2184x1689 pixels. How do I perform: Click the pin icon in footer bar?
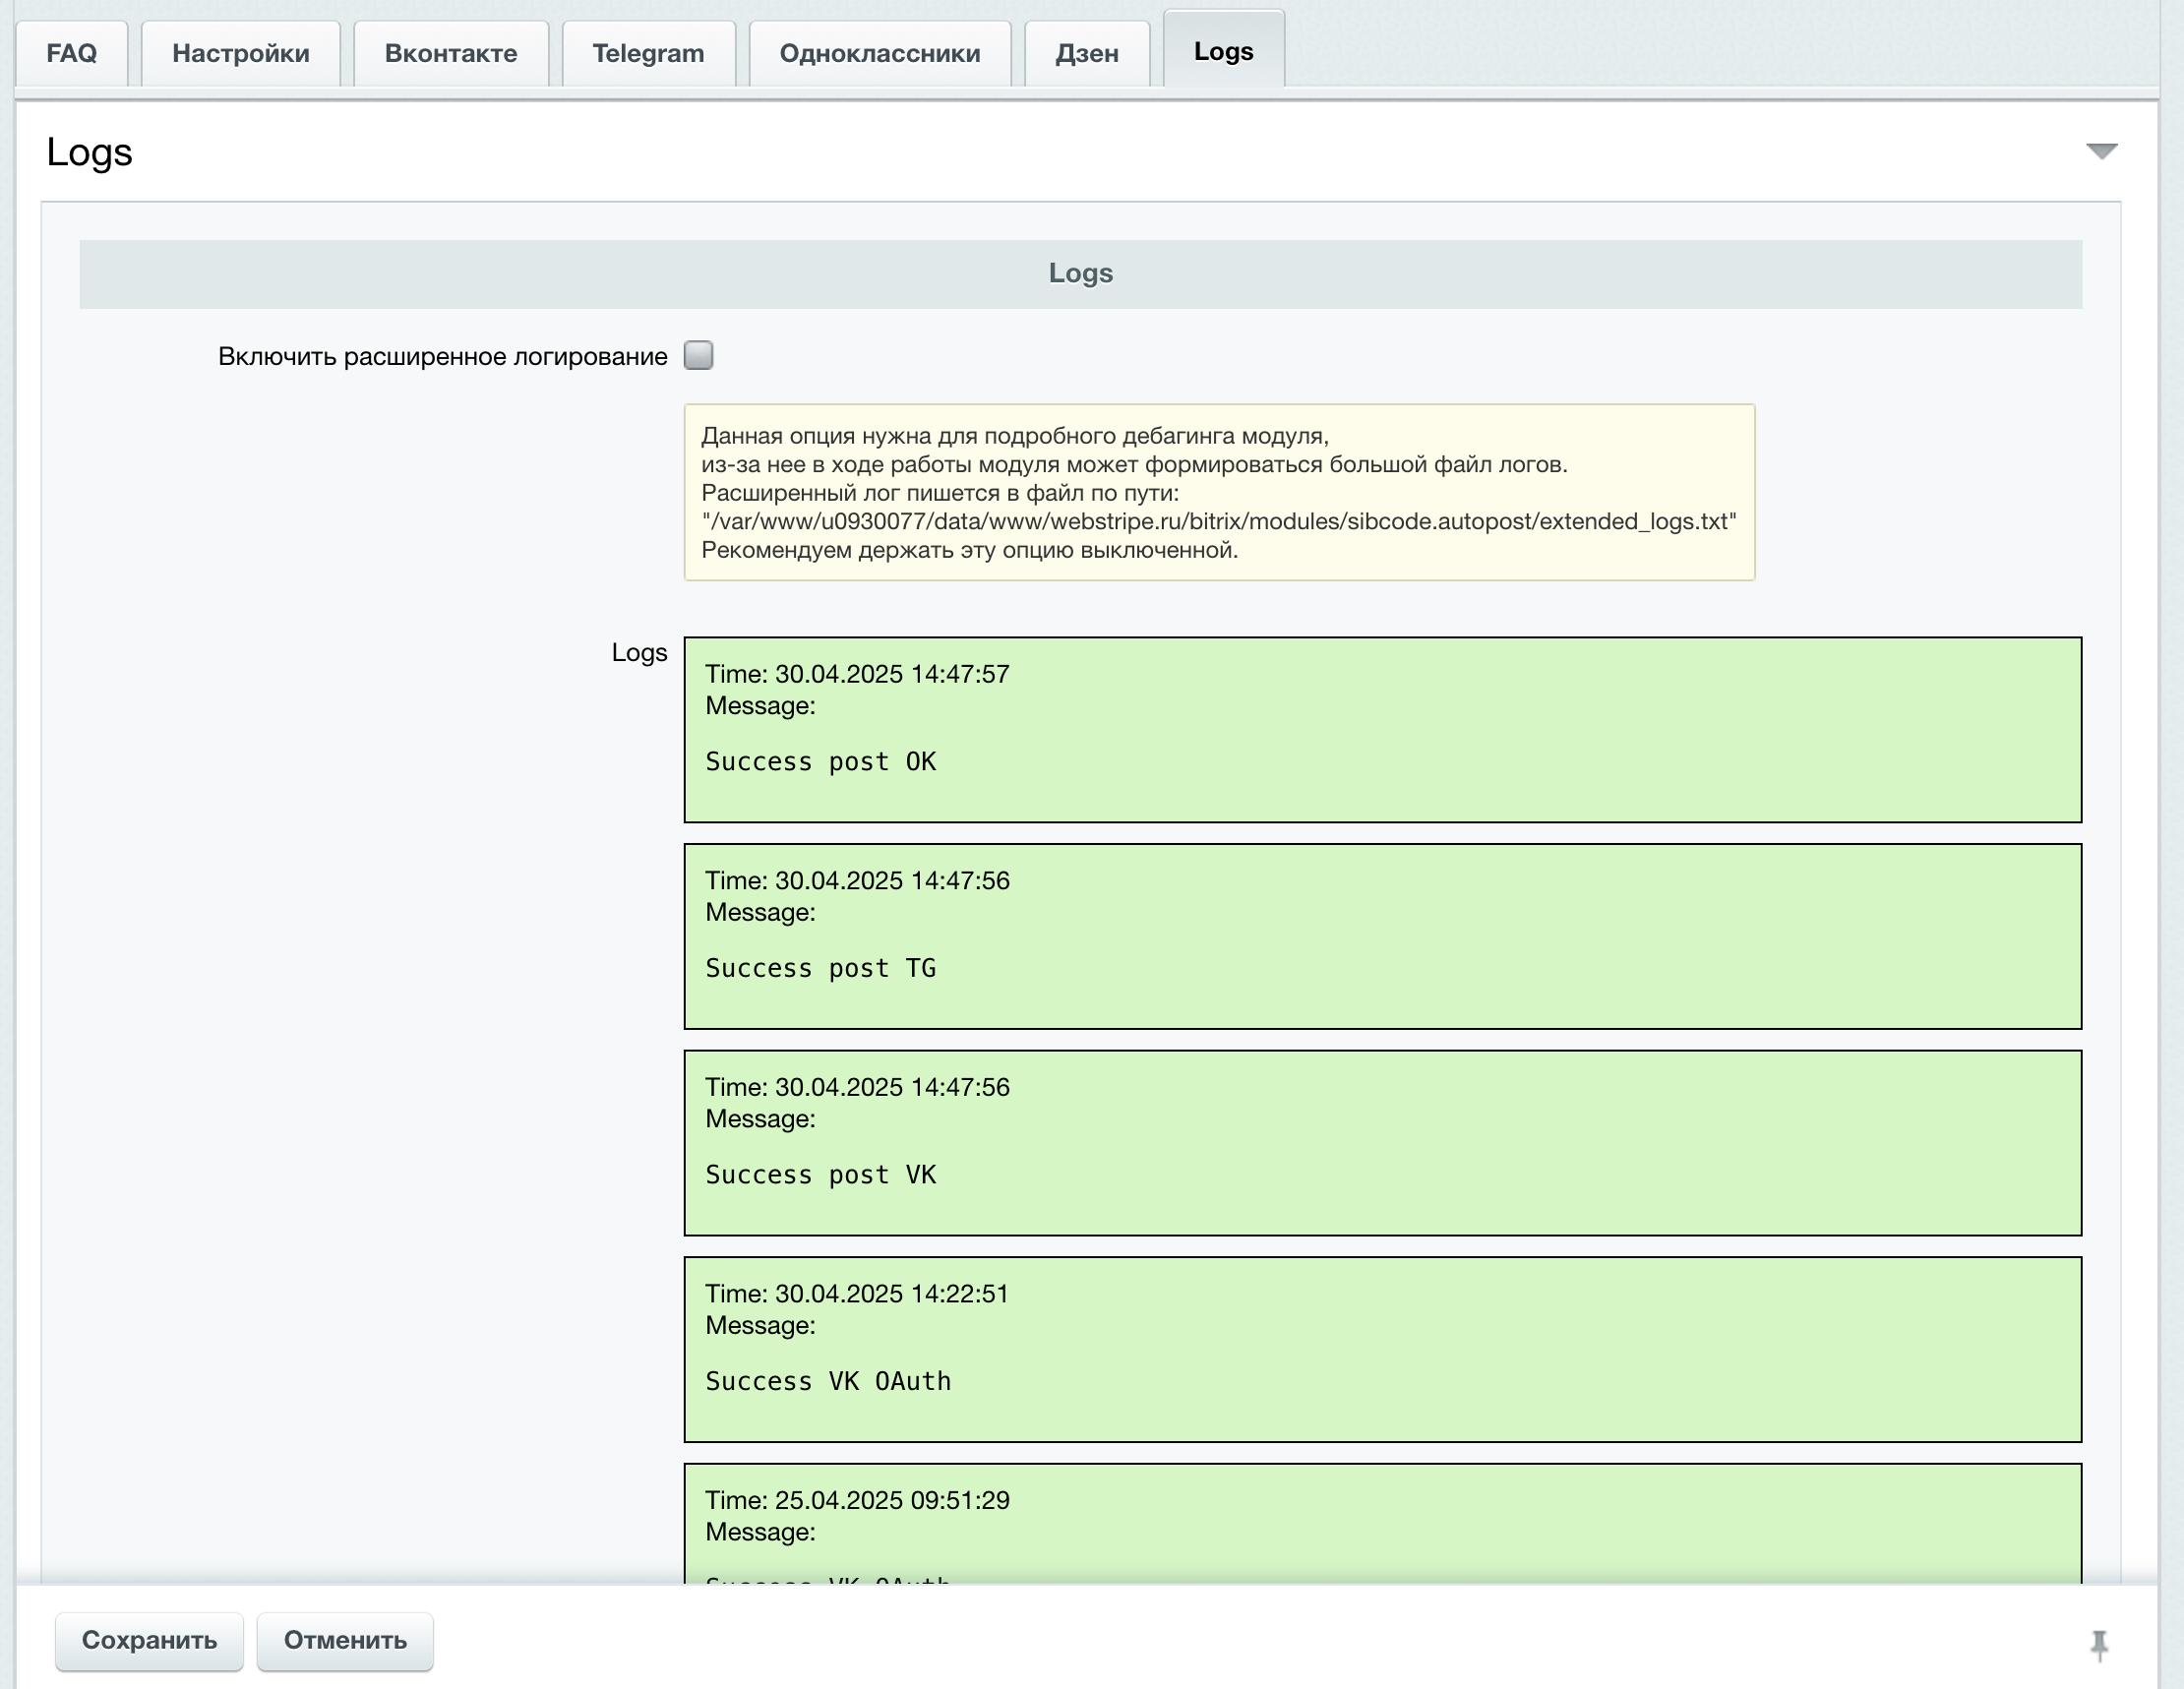tap(2099, 1645)
